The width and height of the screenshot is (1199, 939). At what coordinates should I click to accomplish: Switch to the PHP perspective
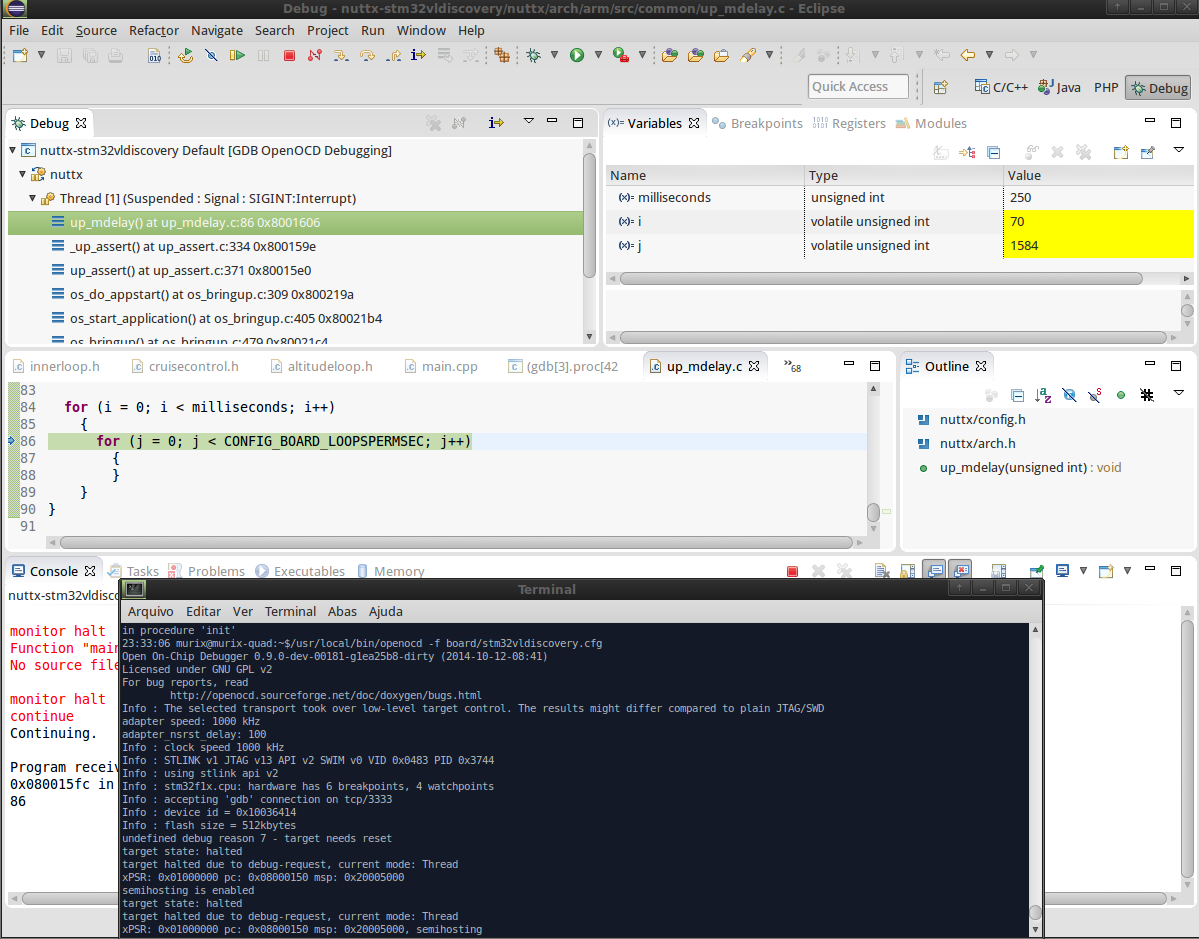tap(1106, 87)
